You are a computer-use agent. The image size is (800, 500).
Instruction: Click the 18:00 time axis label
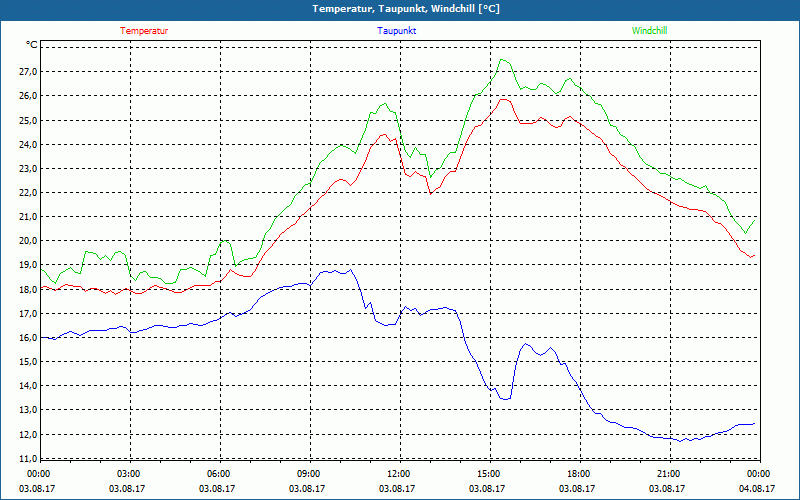coord(579,474)
